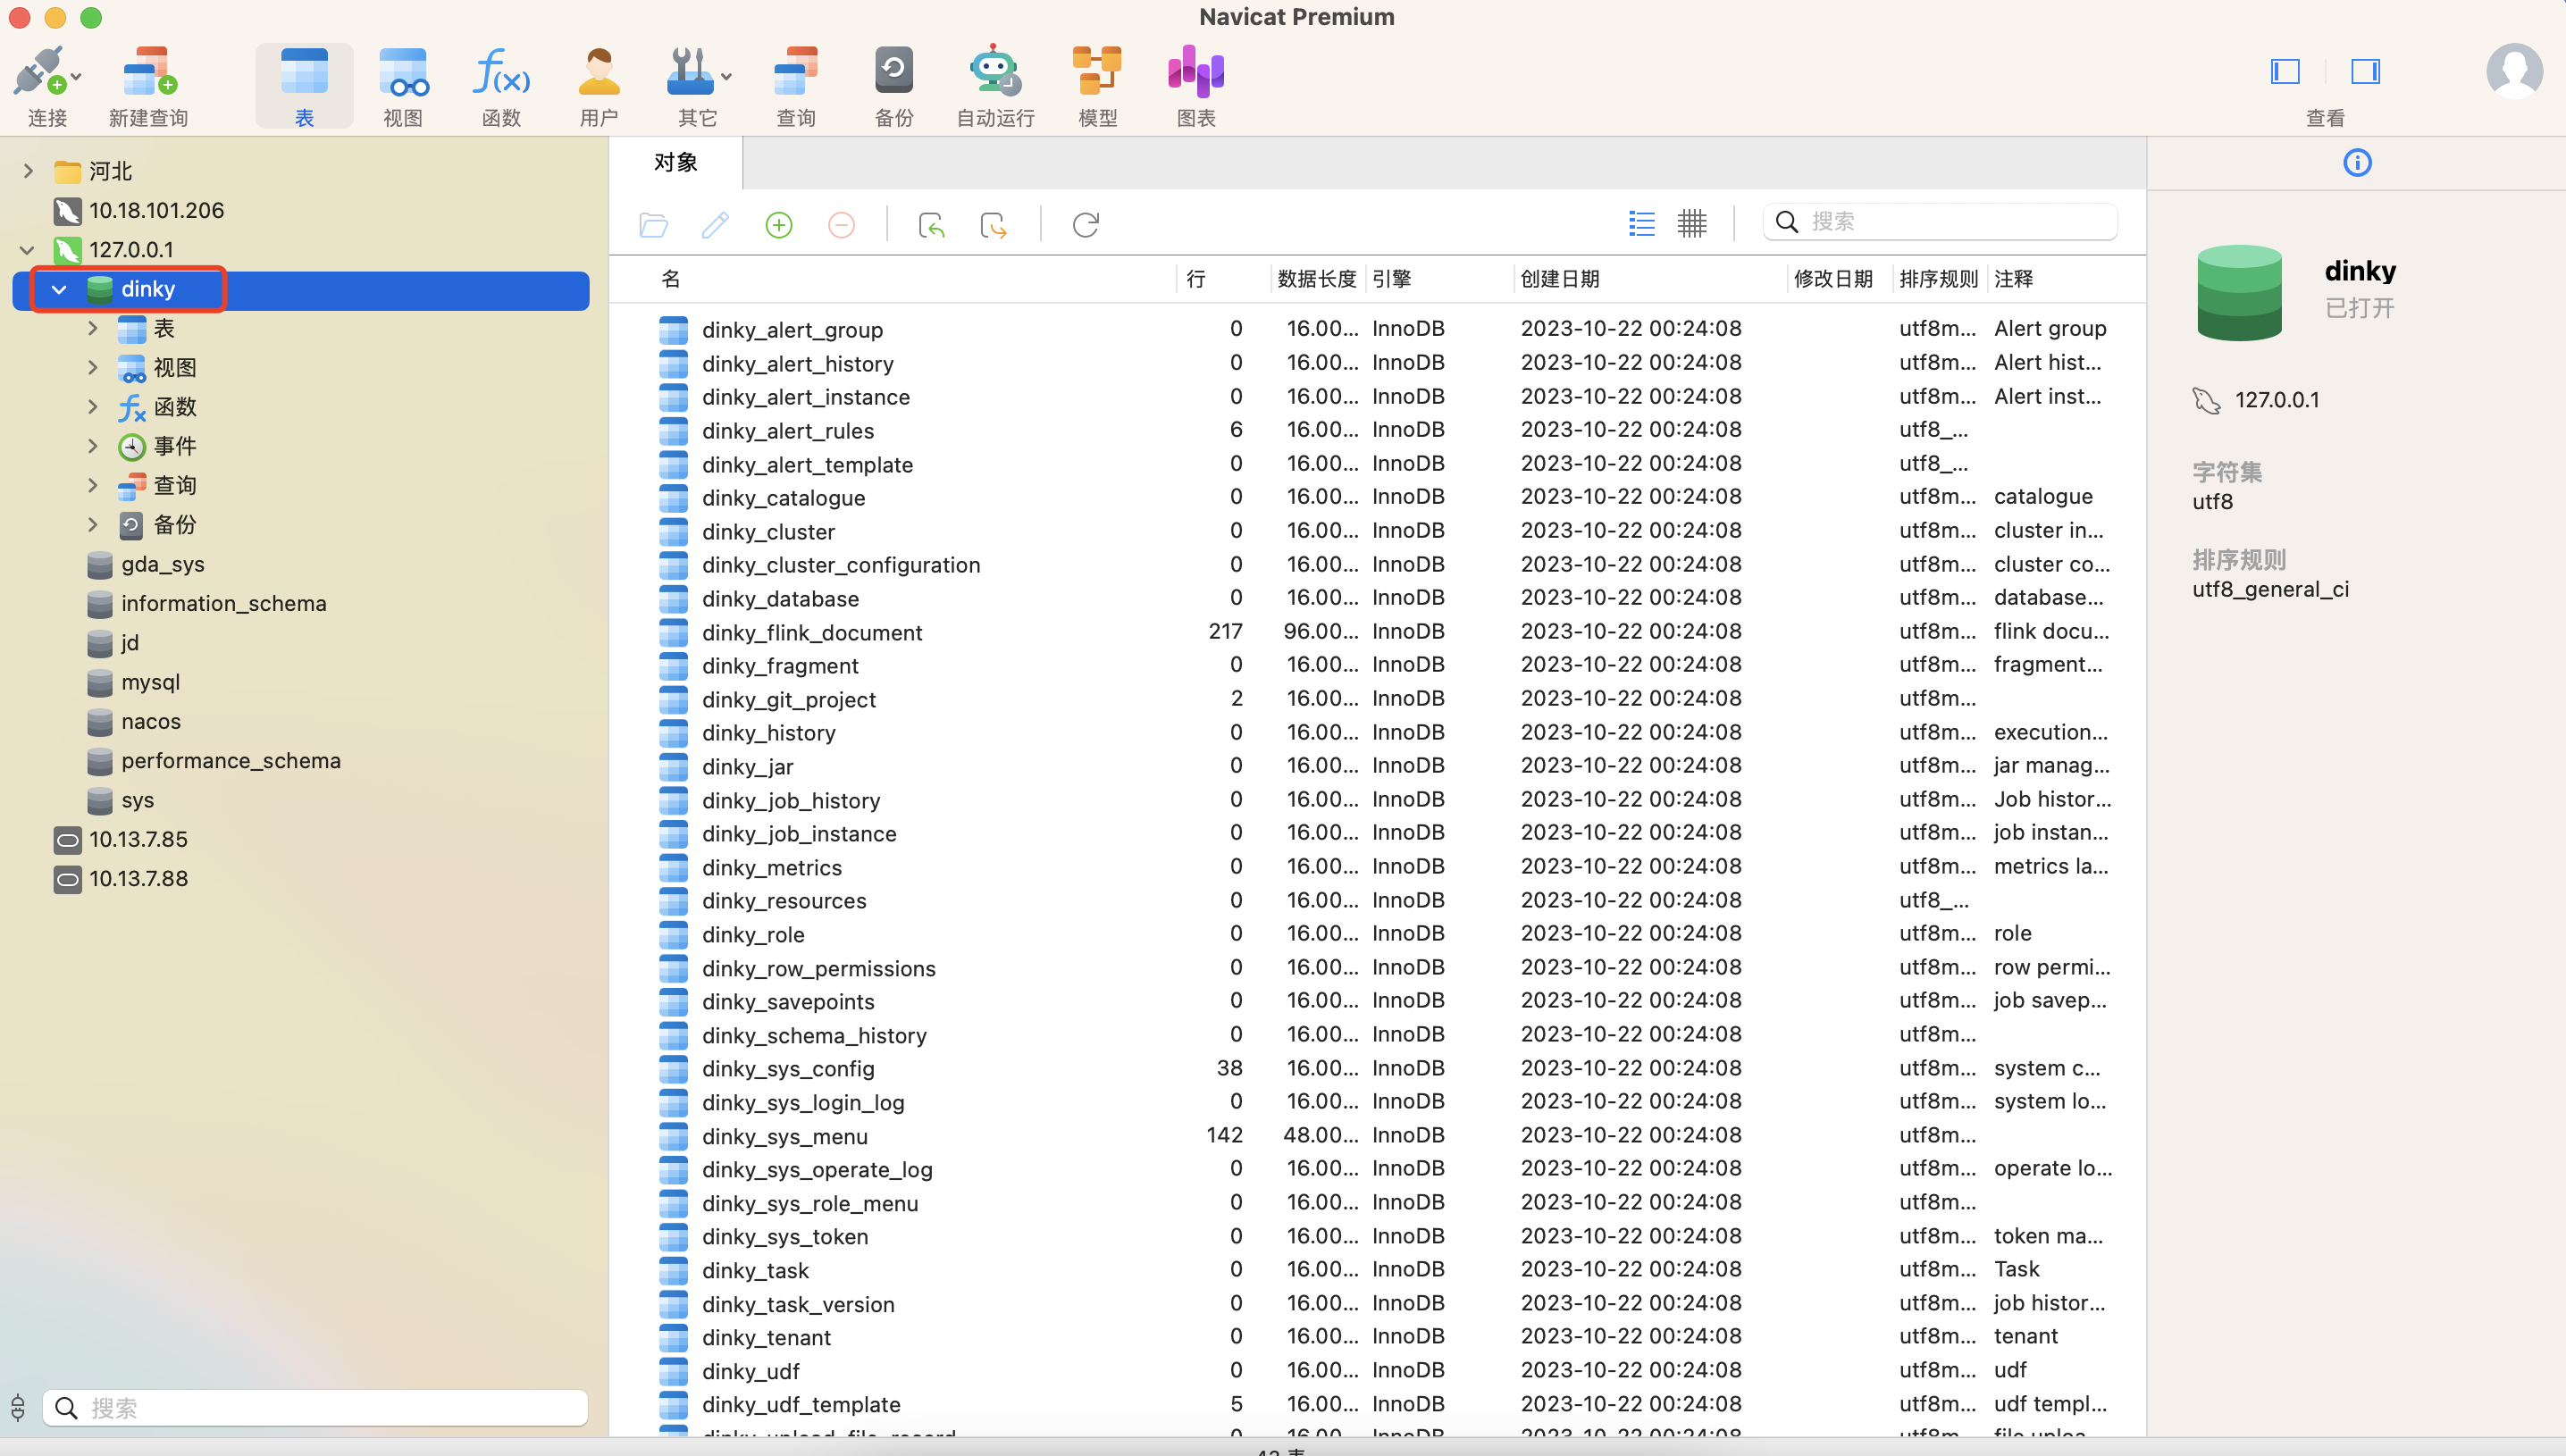The image size is (2566, 1456).
Task: Click the object search field (搜索)
Action: (1950, 222)
